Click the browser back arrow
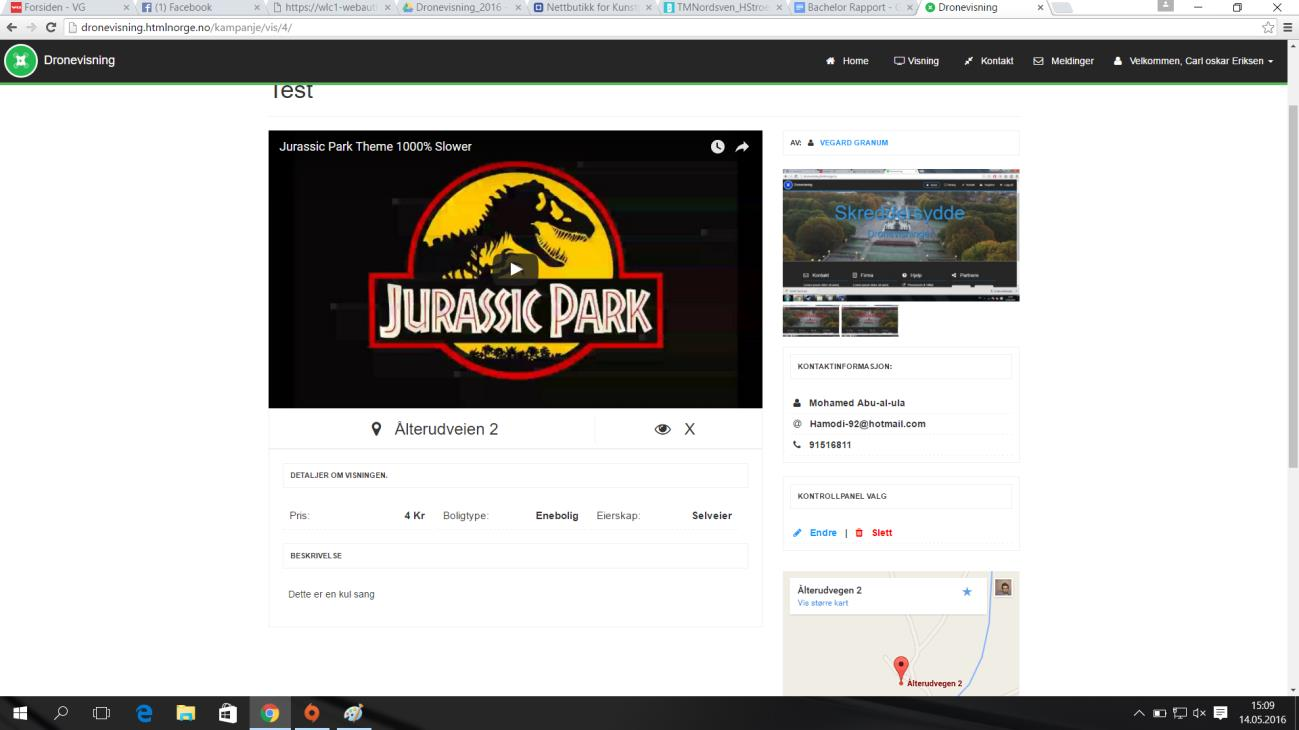The width and height of the screenshot is (1299, 730). [x=12, y=27]
